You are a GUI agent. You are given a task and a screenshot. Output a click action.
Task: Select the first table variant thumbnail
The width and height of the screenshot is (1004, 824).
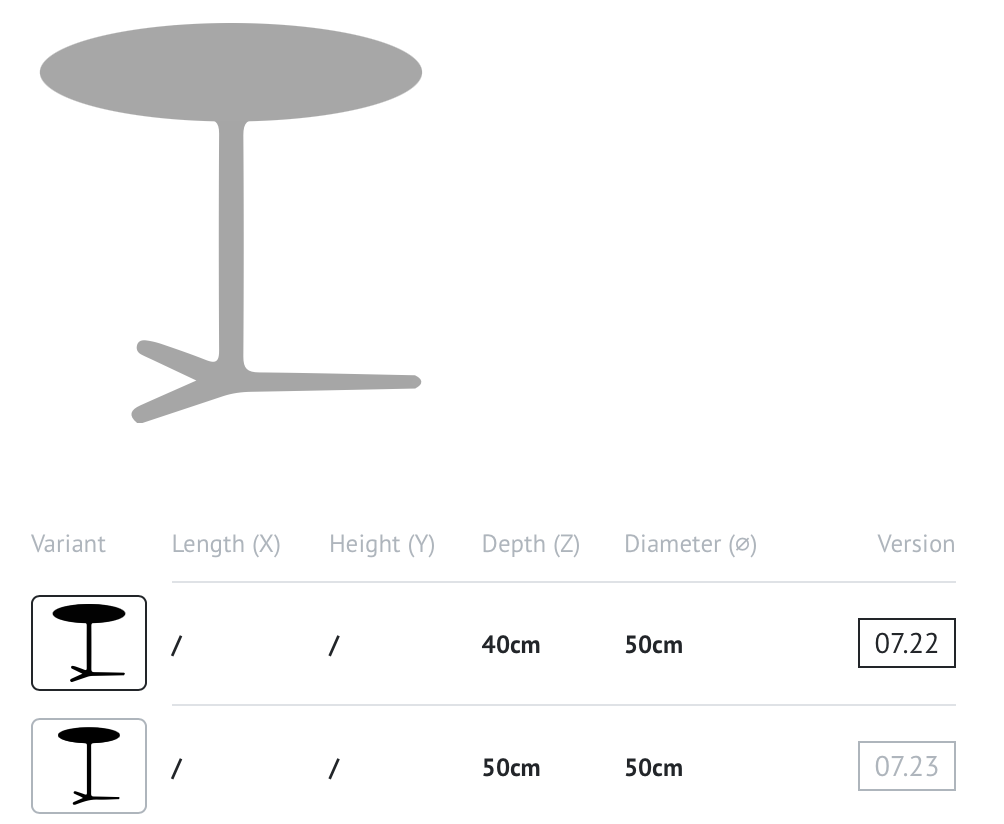[x=89, y=643]
